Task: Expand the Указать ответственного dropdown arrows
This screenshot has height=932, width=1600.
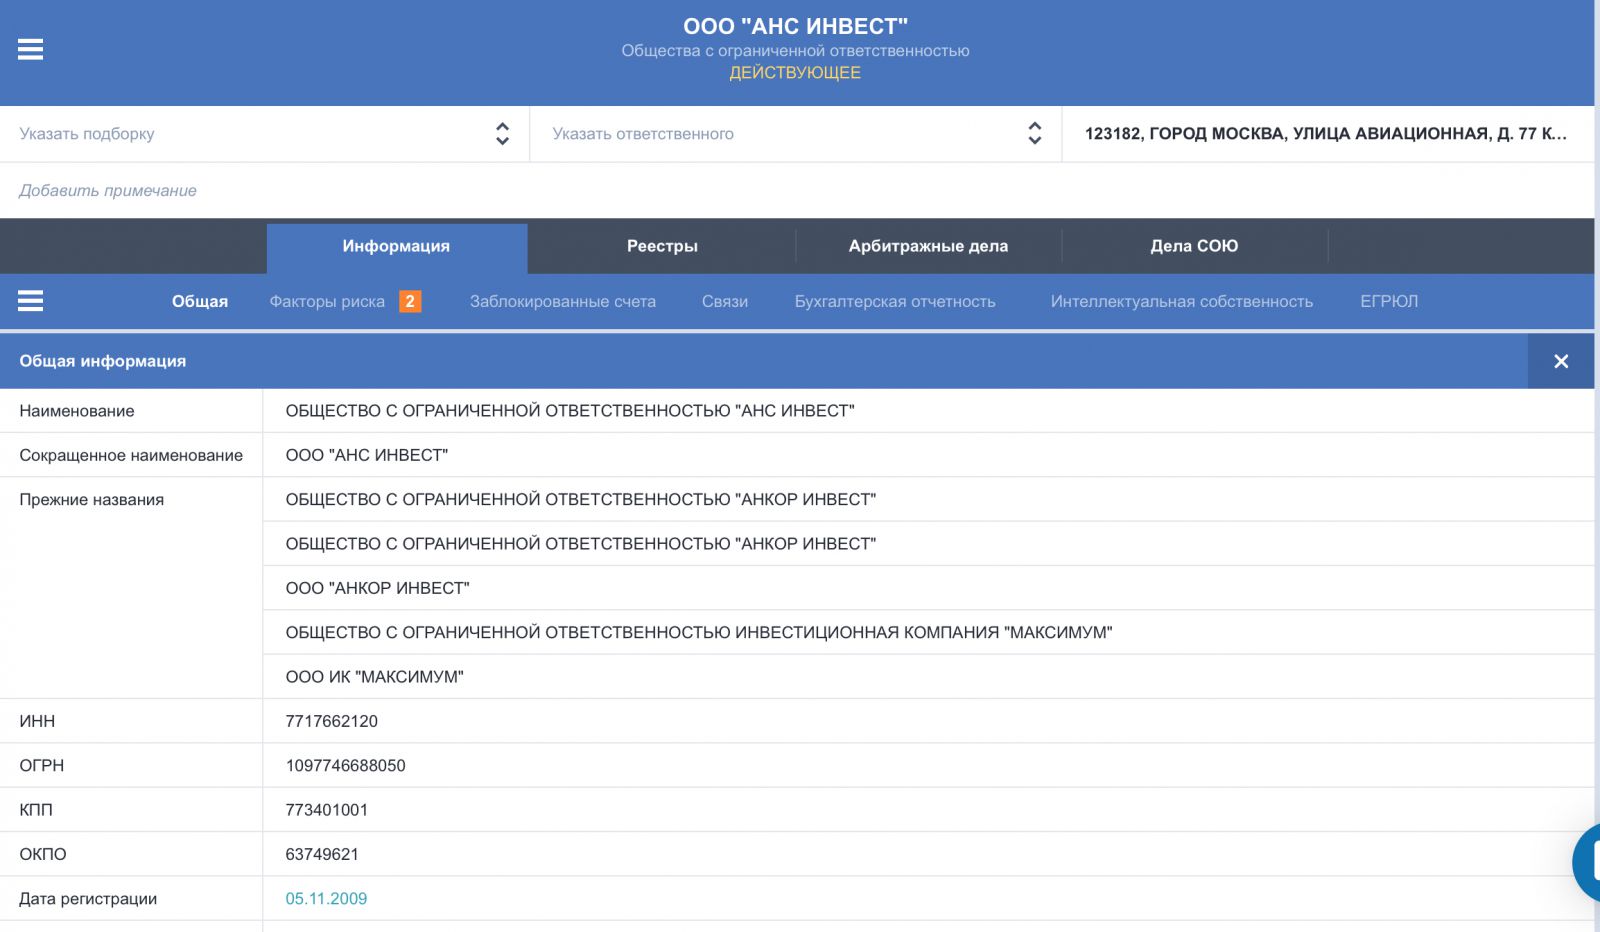Action: [x=1035, y=134]
